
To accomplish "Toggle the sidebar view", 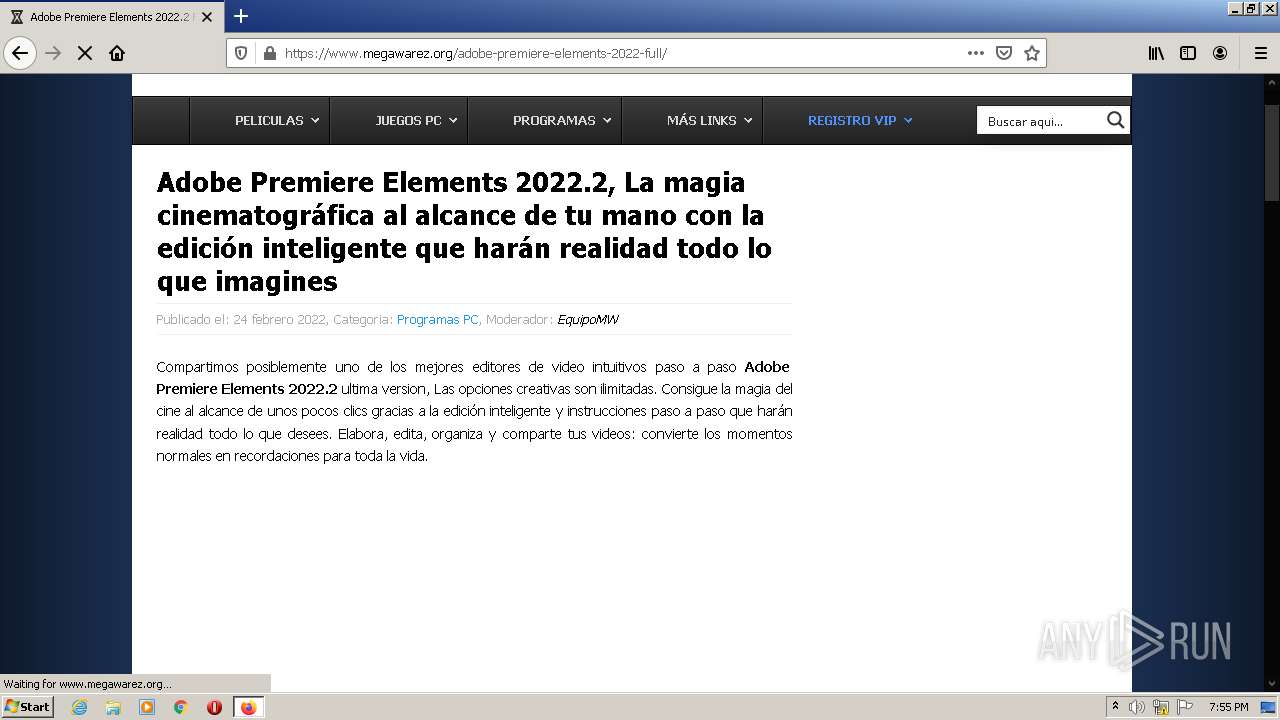I will 1188,53.
